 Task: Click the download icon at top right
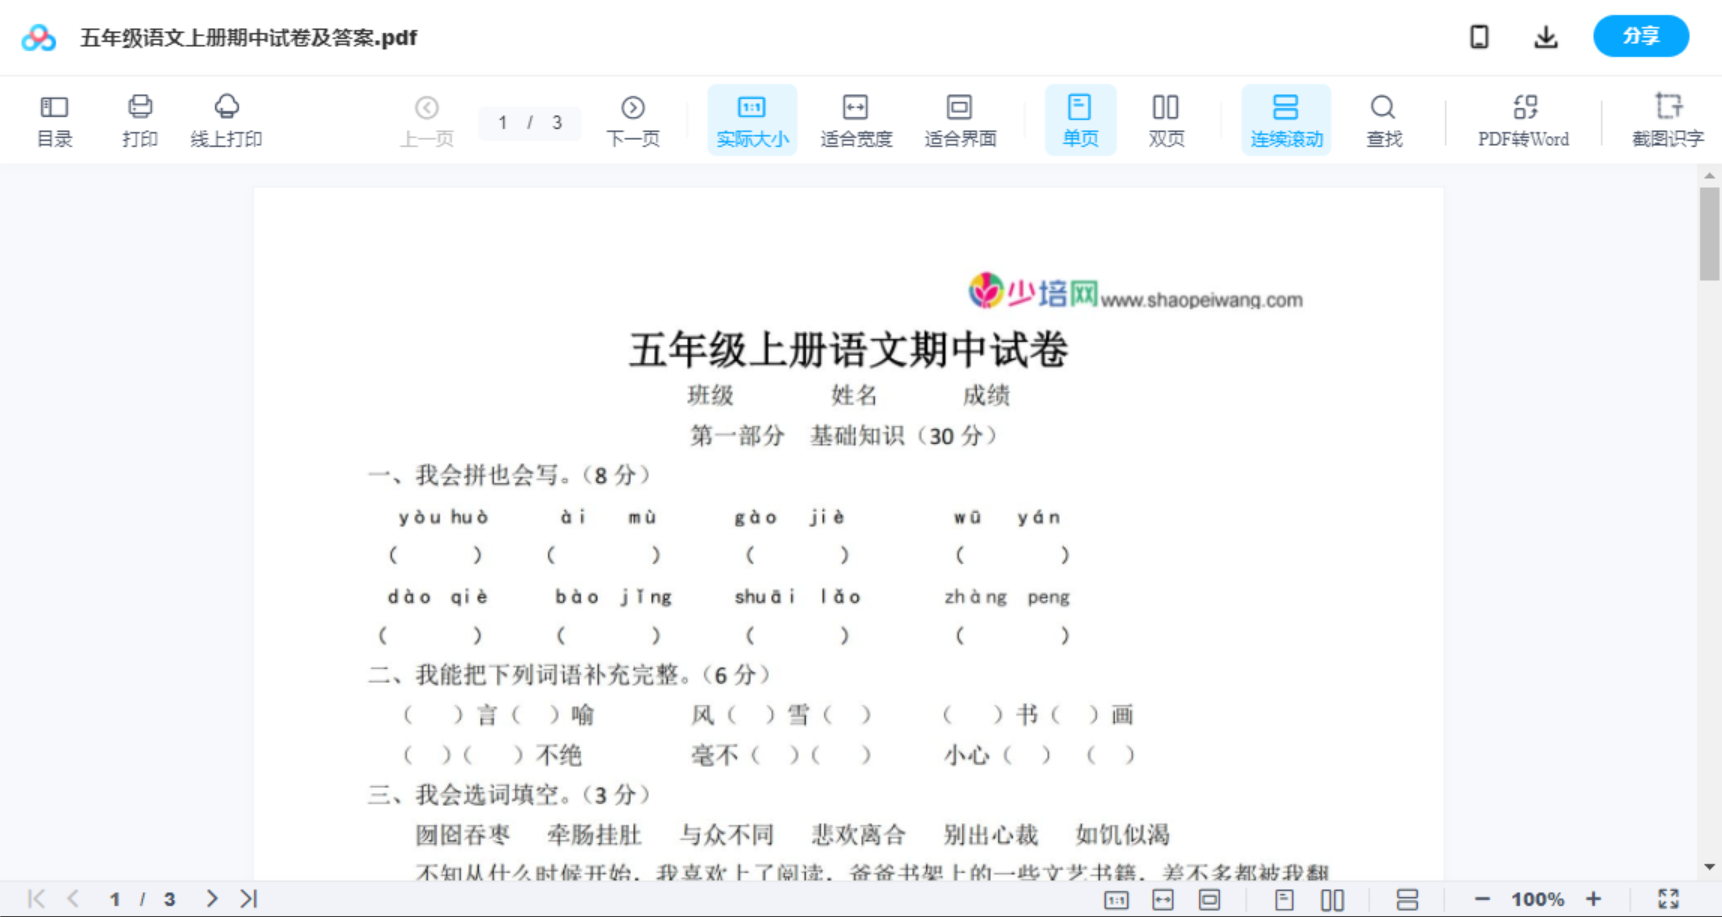point(1546,36)
